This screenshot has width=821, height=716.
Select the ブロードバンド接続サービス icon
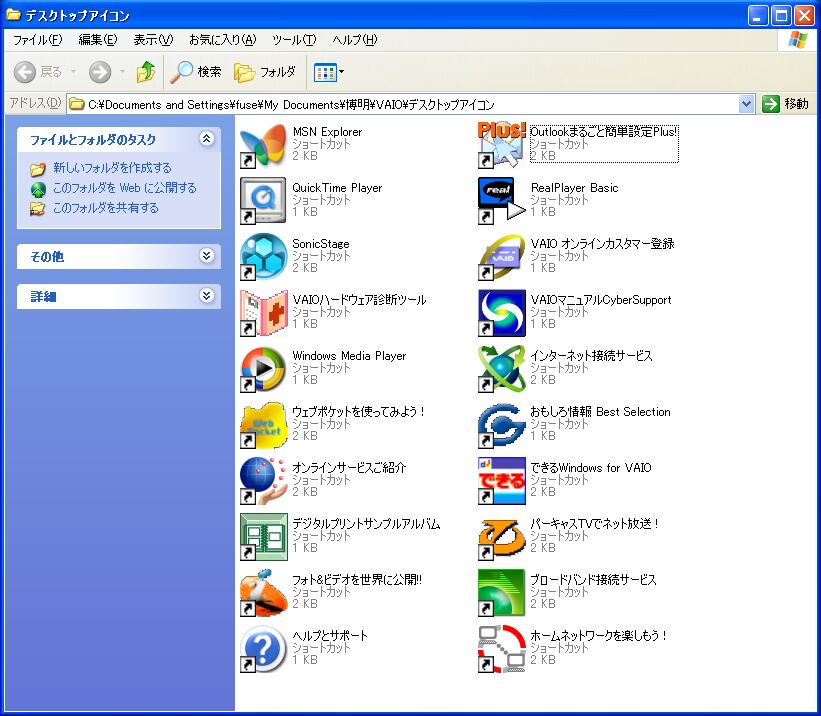pyautogui.click(x=501, y=593)
